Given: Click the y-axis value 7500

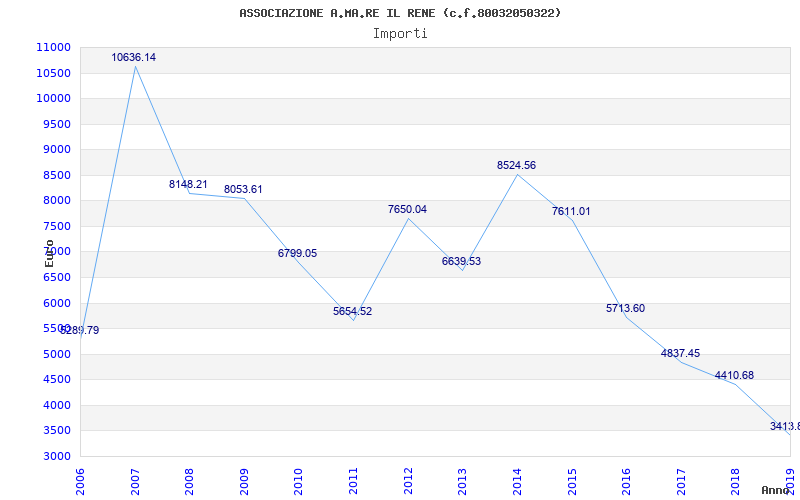Looking at the screenshot, I should point(56,227).
